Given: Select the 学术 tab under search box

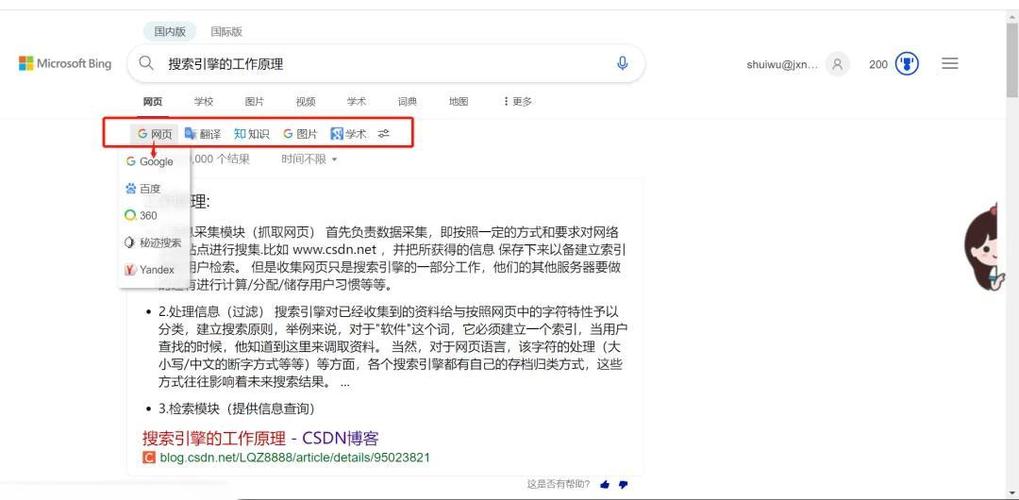Looking at the screenshot, I should [356, 101].
